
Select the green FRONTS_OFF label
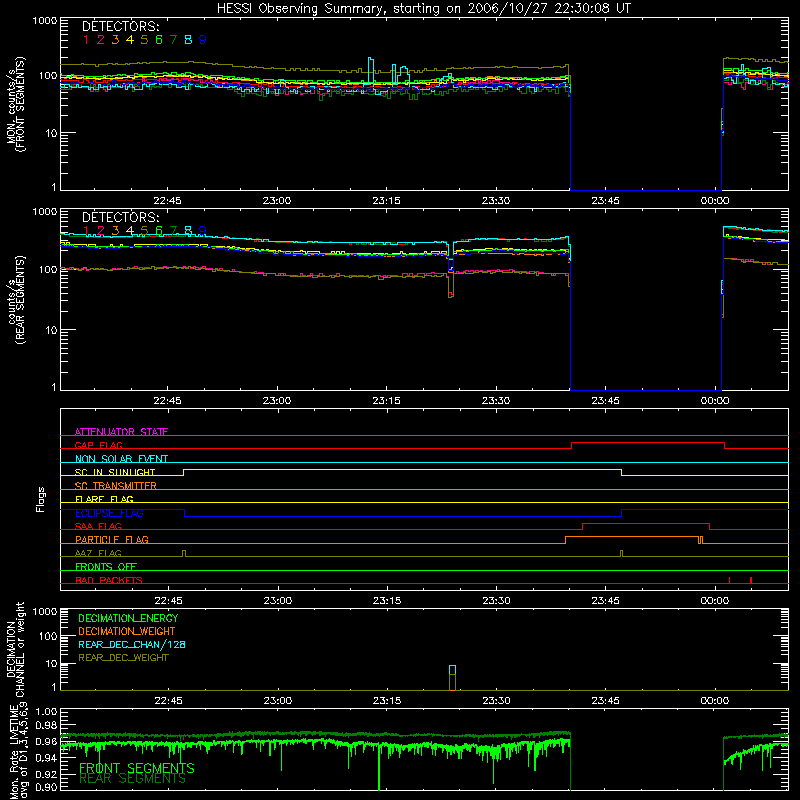tap(106, 566)
